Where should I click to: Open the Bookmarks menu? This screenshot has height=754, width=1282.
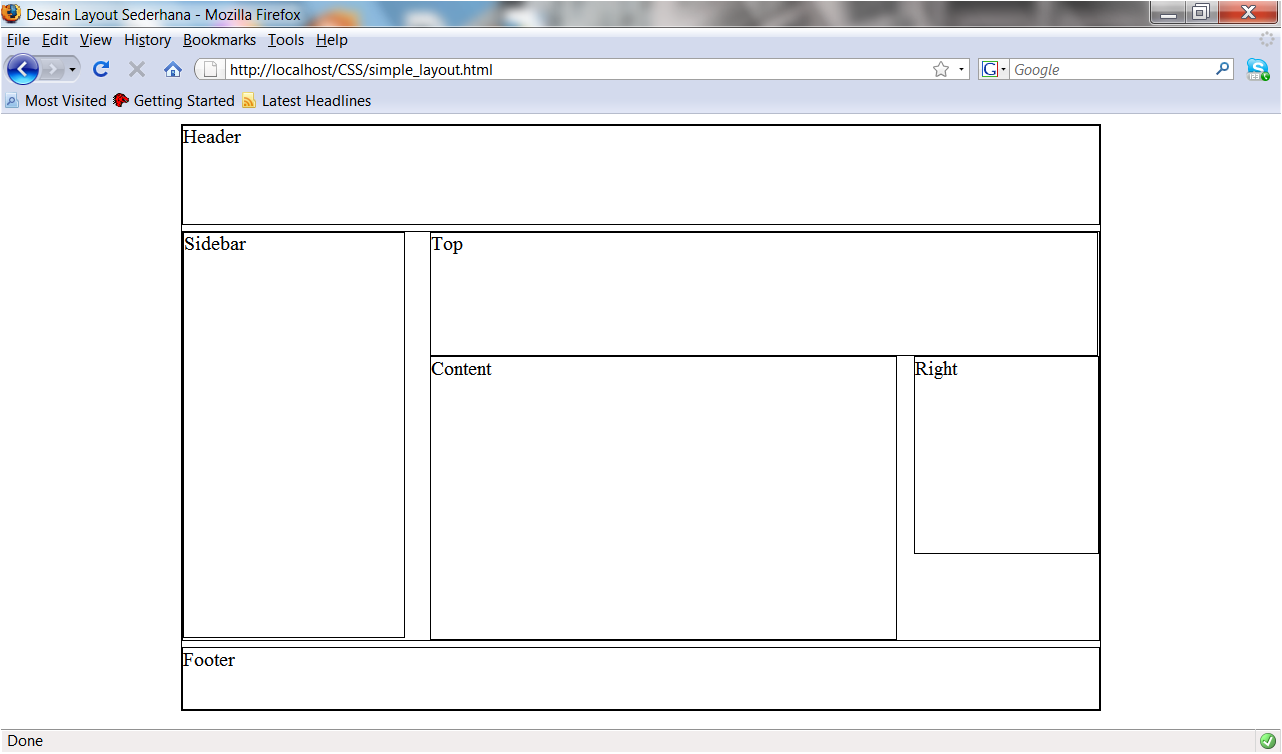coord(219,40)
